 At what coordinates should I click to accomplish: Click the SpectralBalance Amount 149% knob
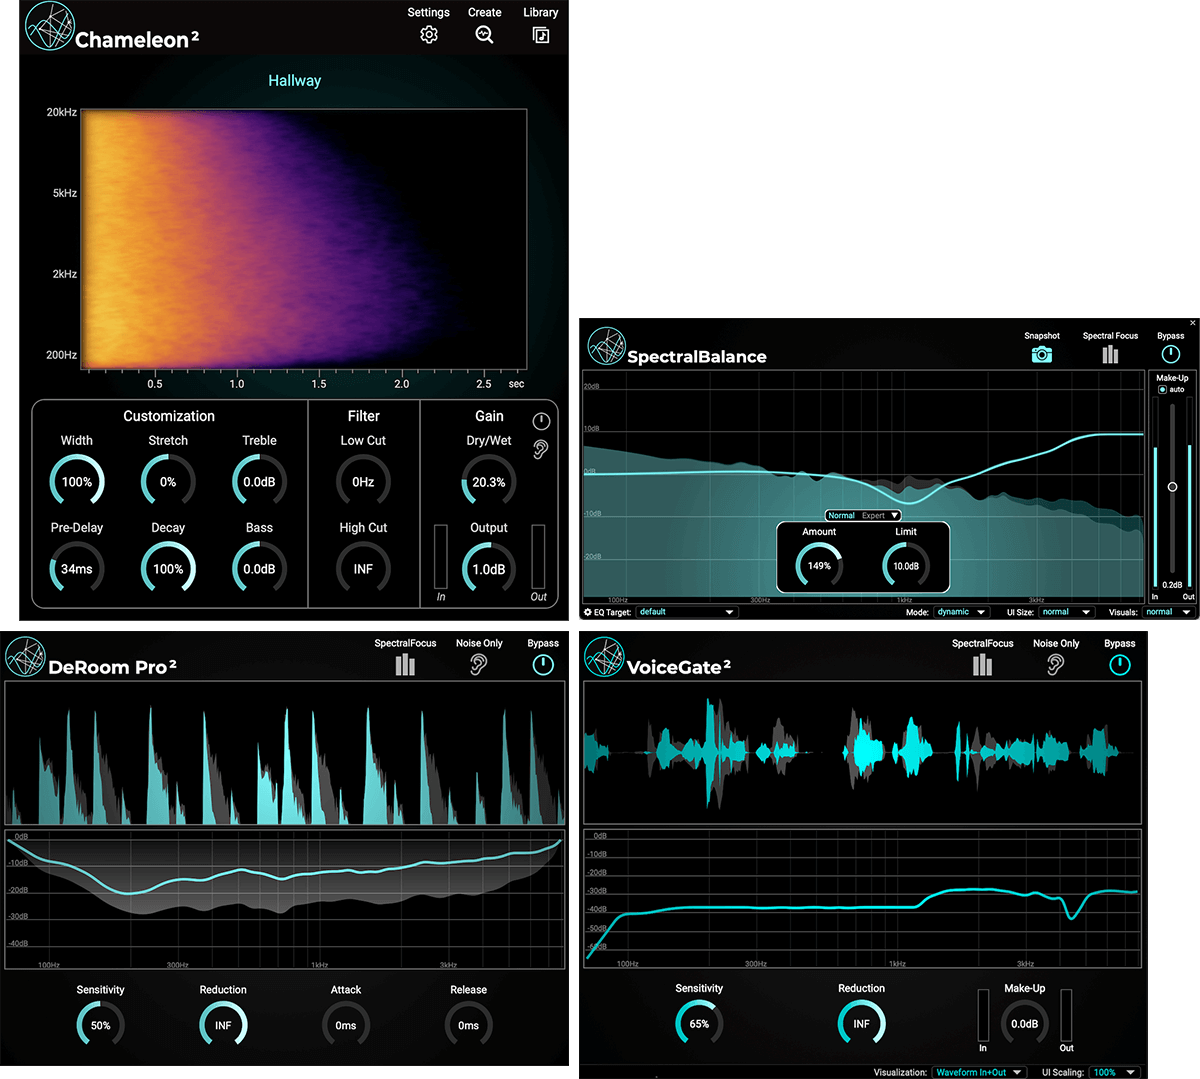pyautogui.click(x=819, y=566)
